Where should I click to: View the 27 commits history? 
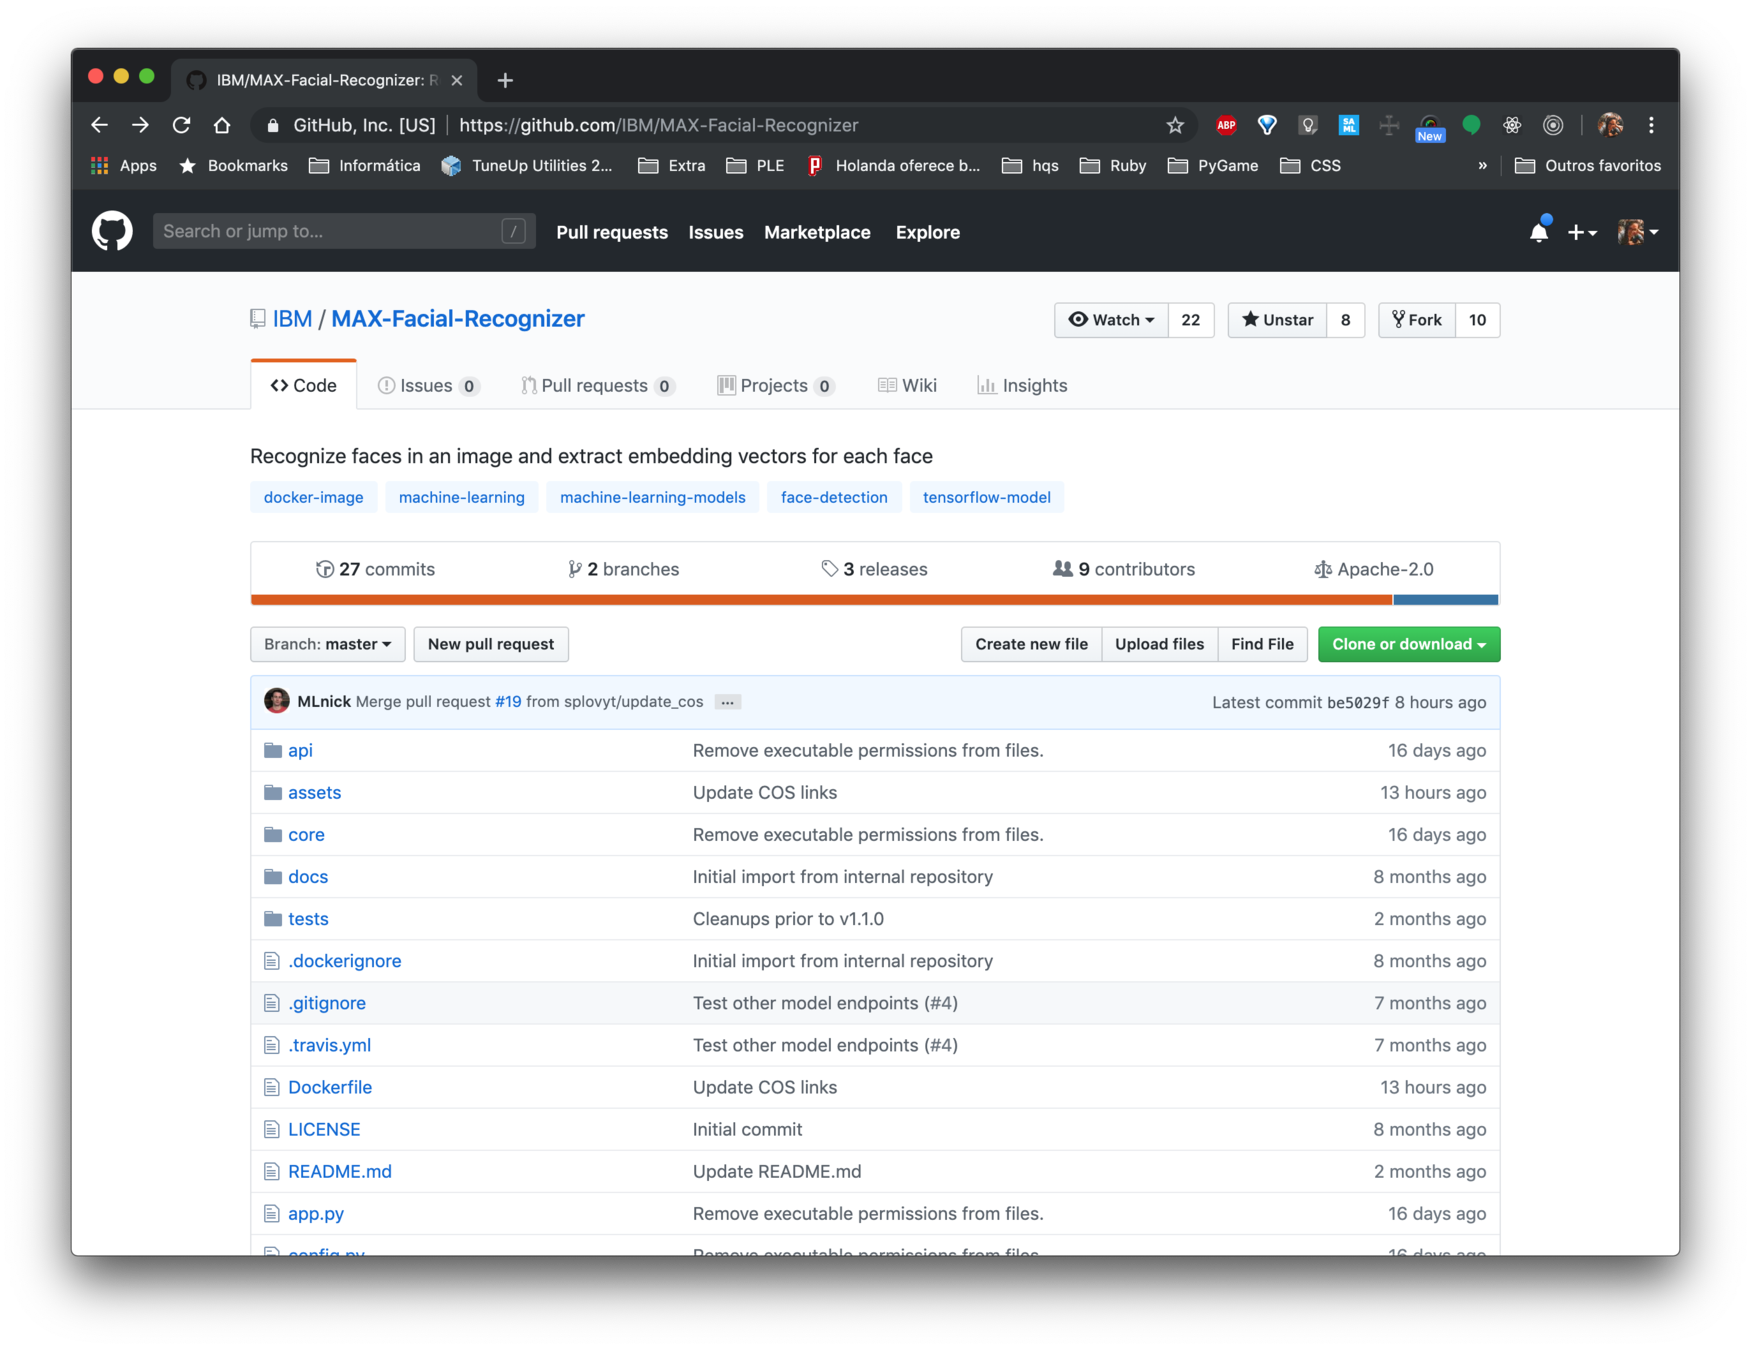click(375, 569)
